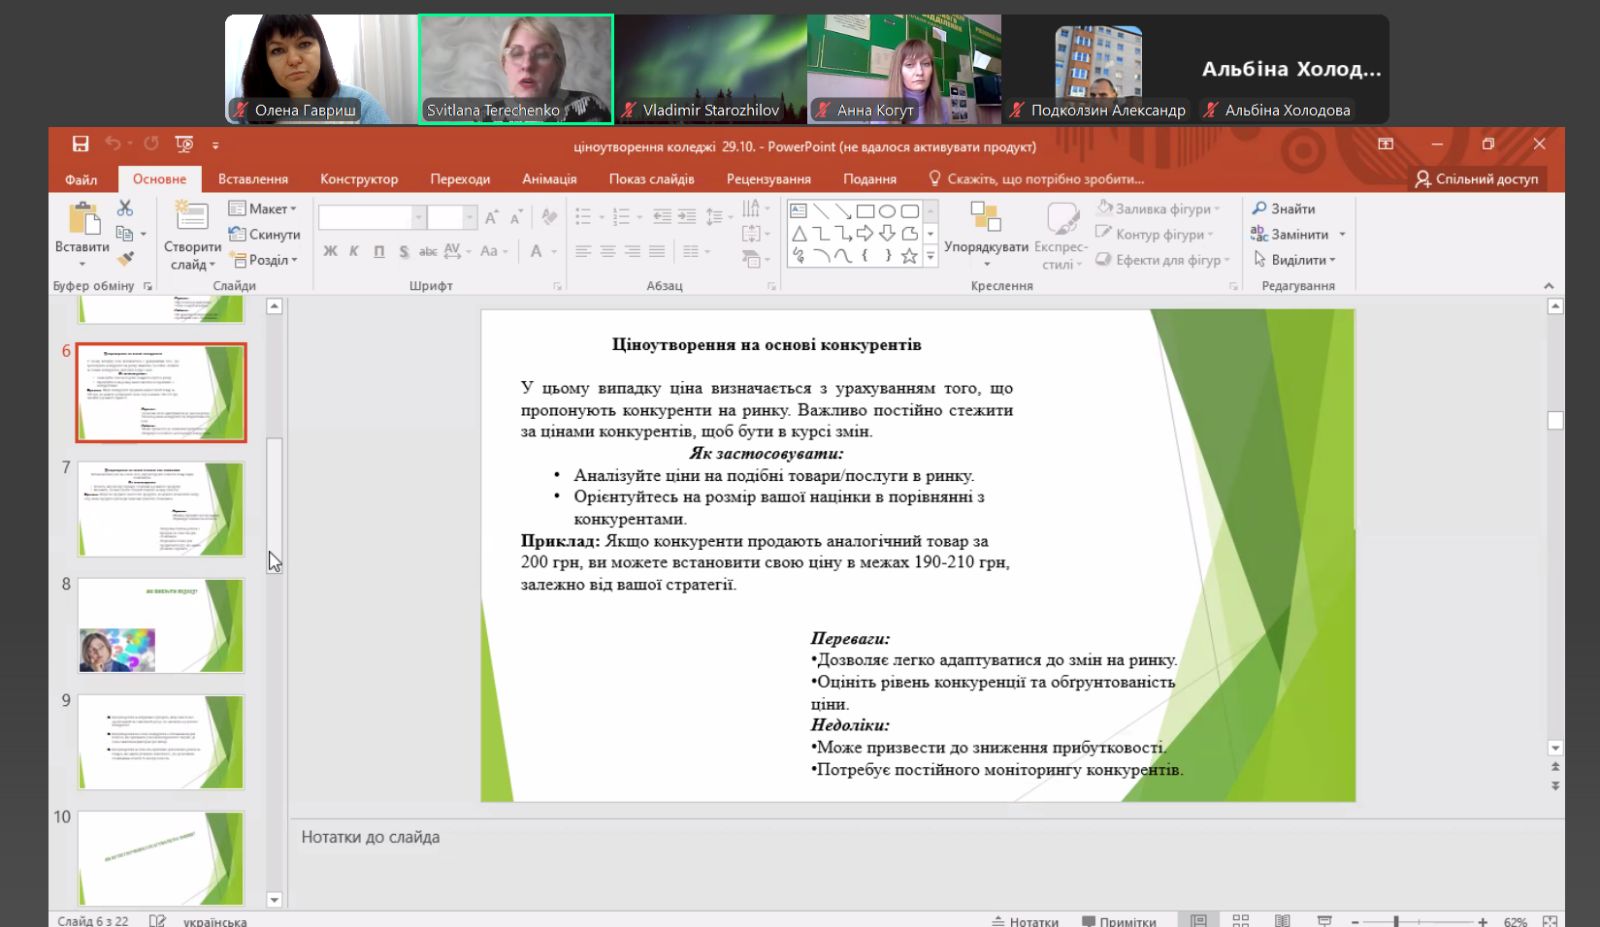The width and height of the screenshot is (1600, 927).
Task: Toggle Нотатки pane in status bar
Action: (x=1025, y=921)
